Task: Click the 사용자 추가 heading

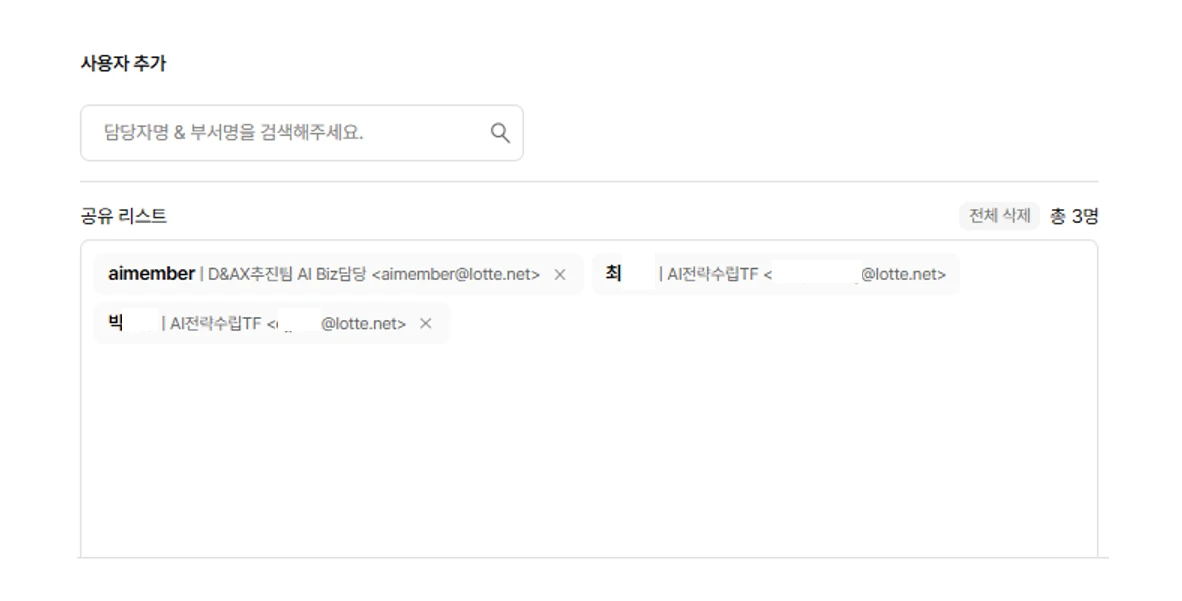Action: [123, 64]
